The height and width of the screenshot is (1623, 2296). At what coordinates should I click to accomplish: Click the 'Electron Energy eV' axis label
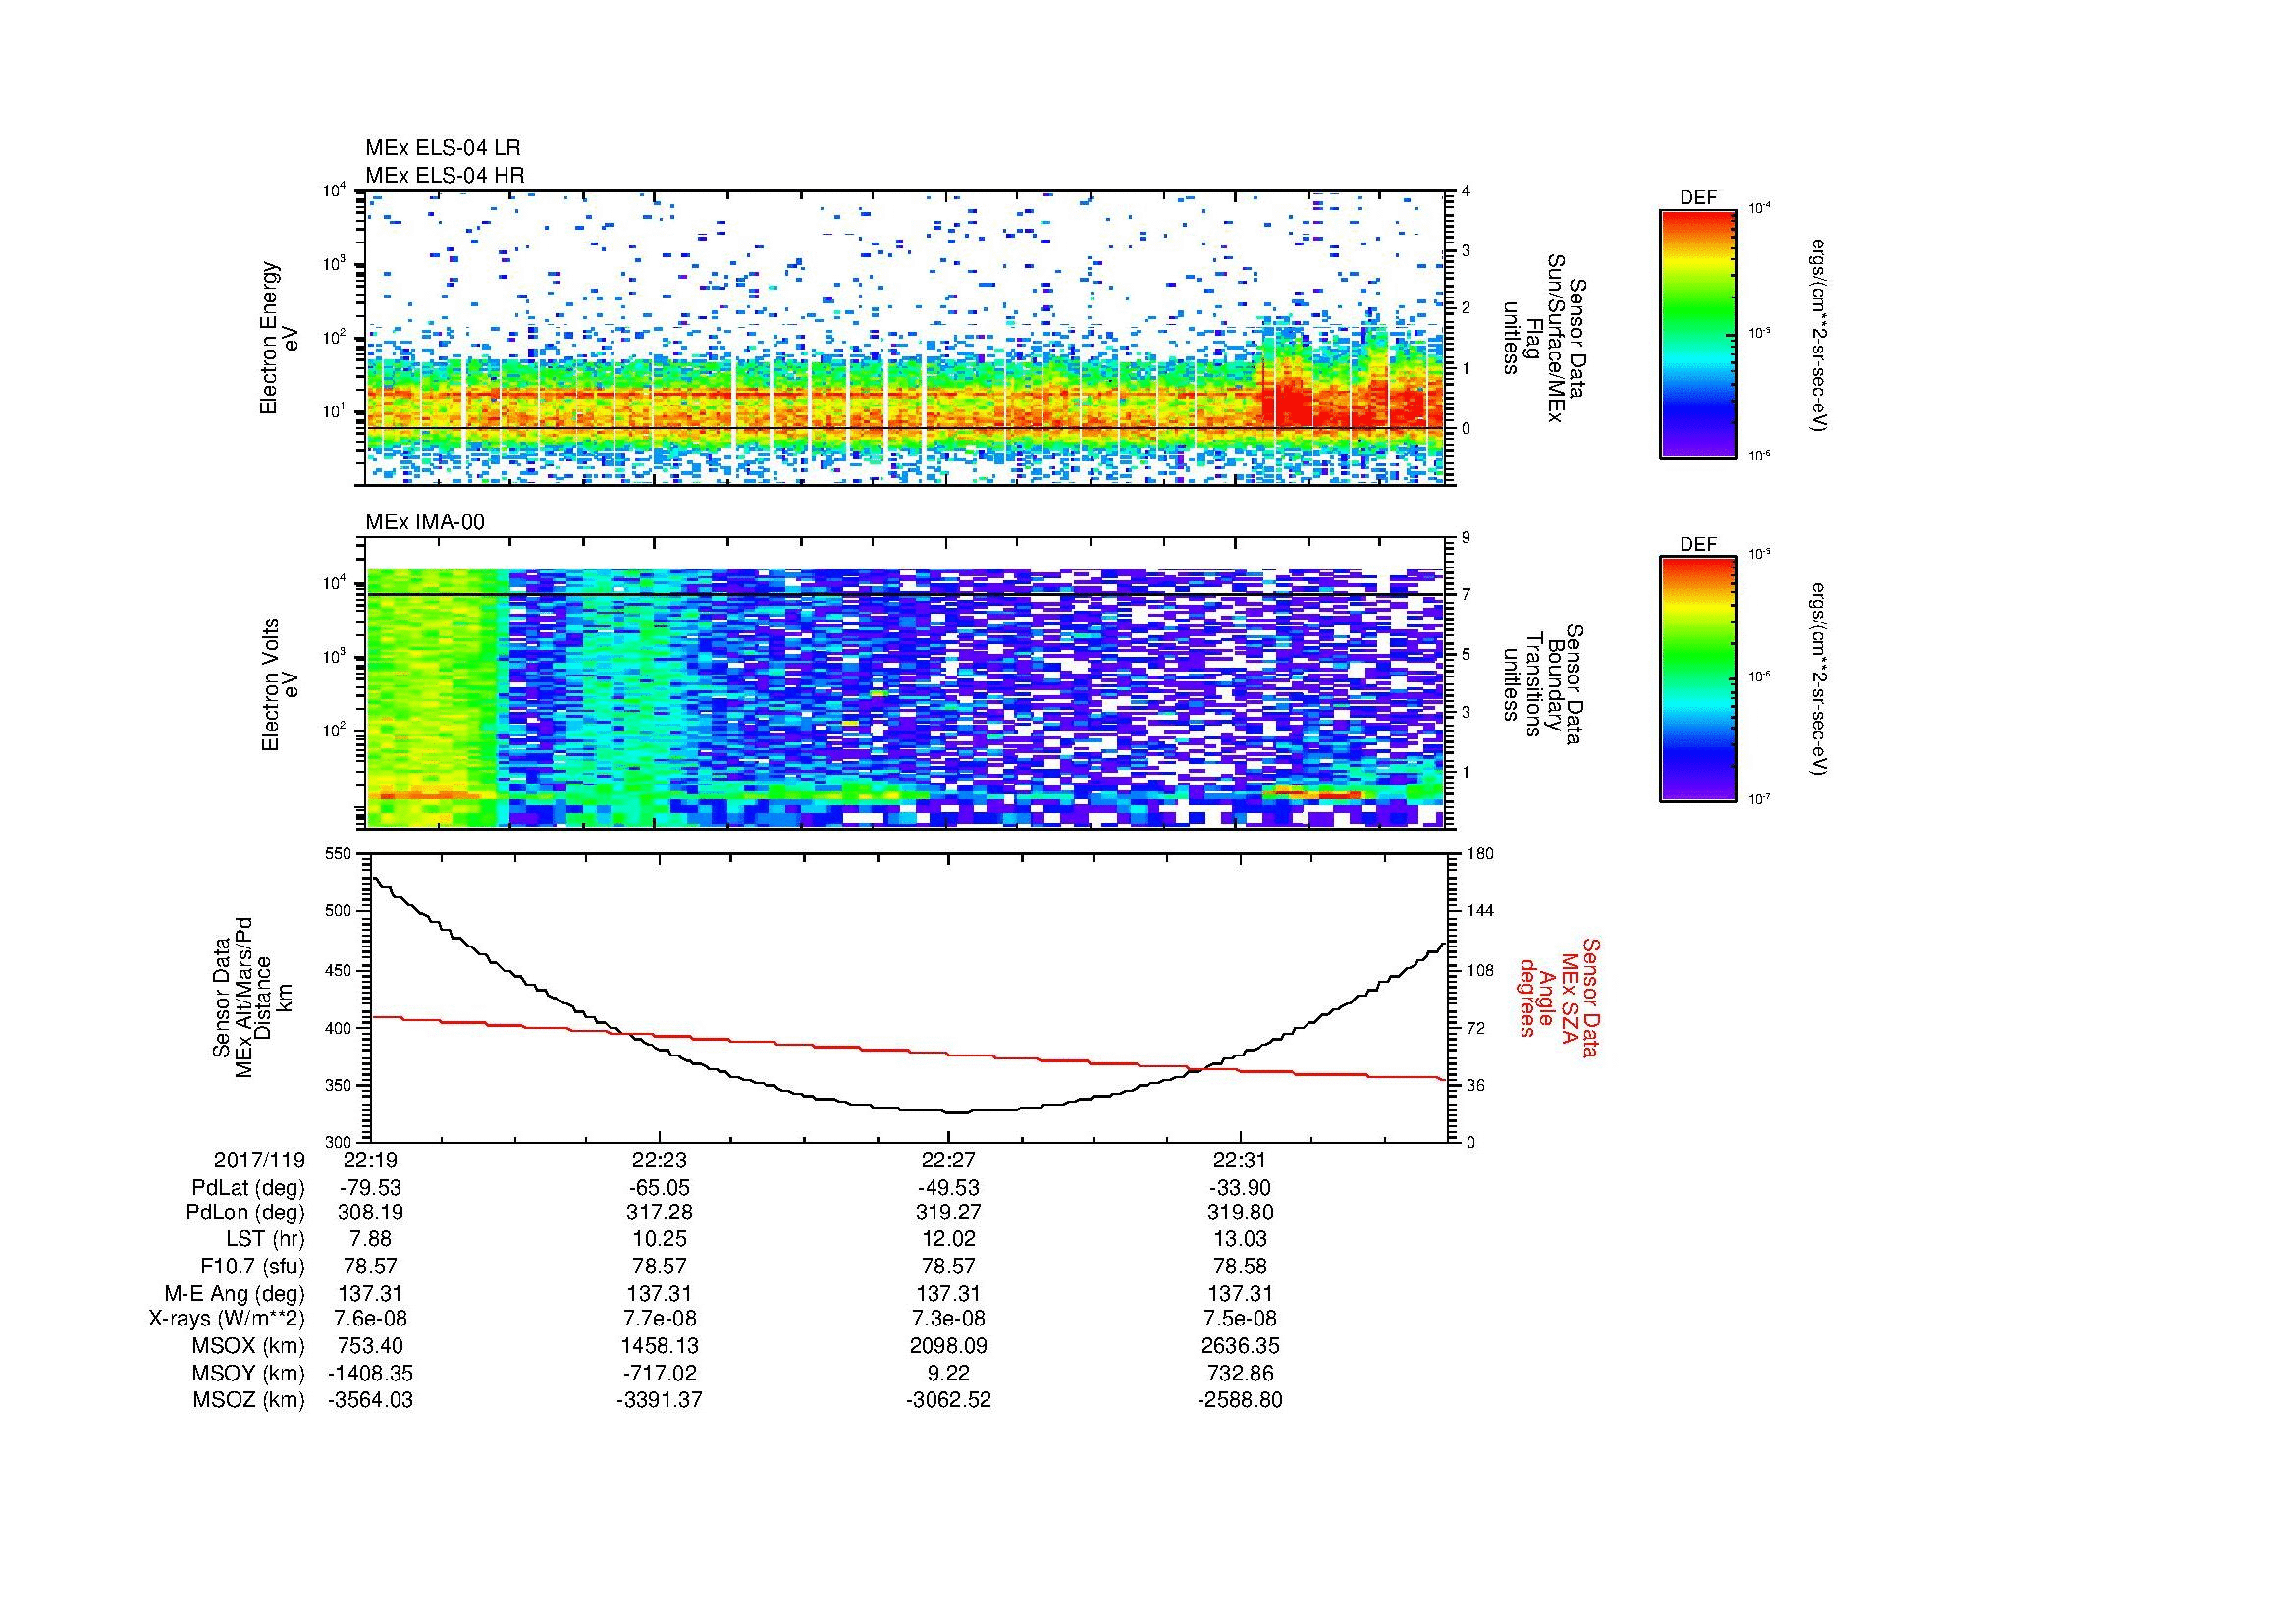point(279,338)
